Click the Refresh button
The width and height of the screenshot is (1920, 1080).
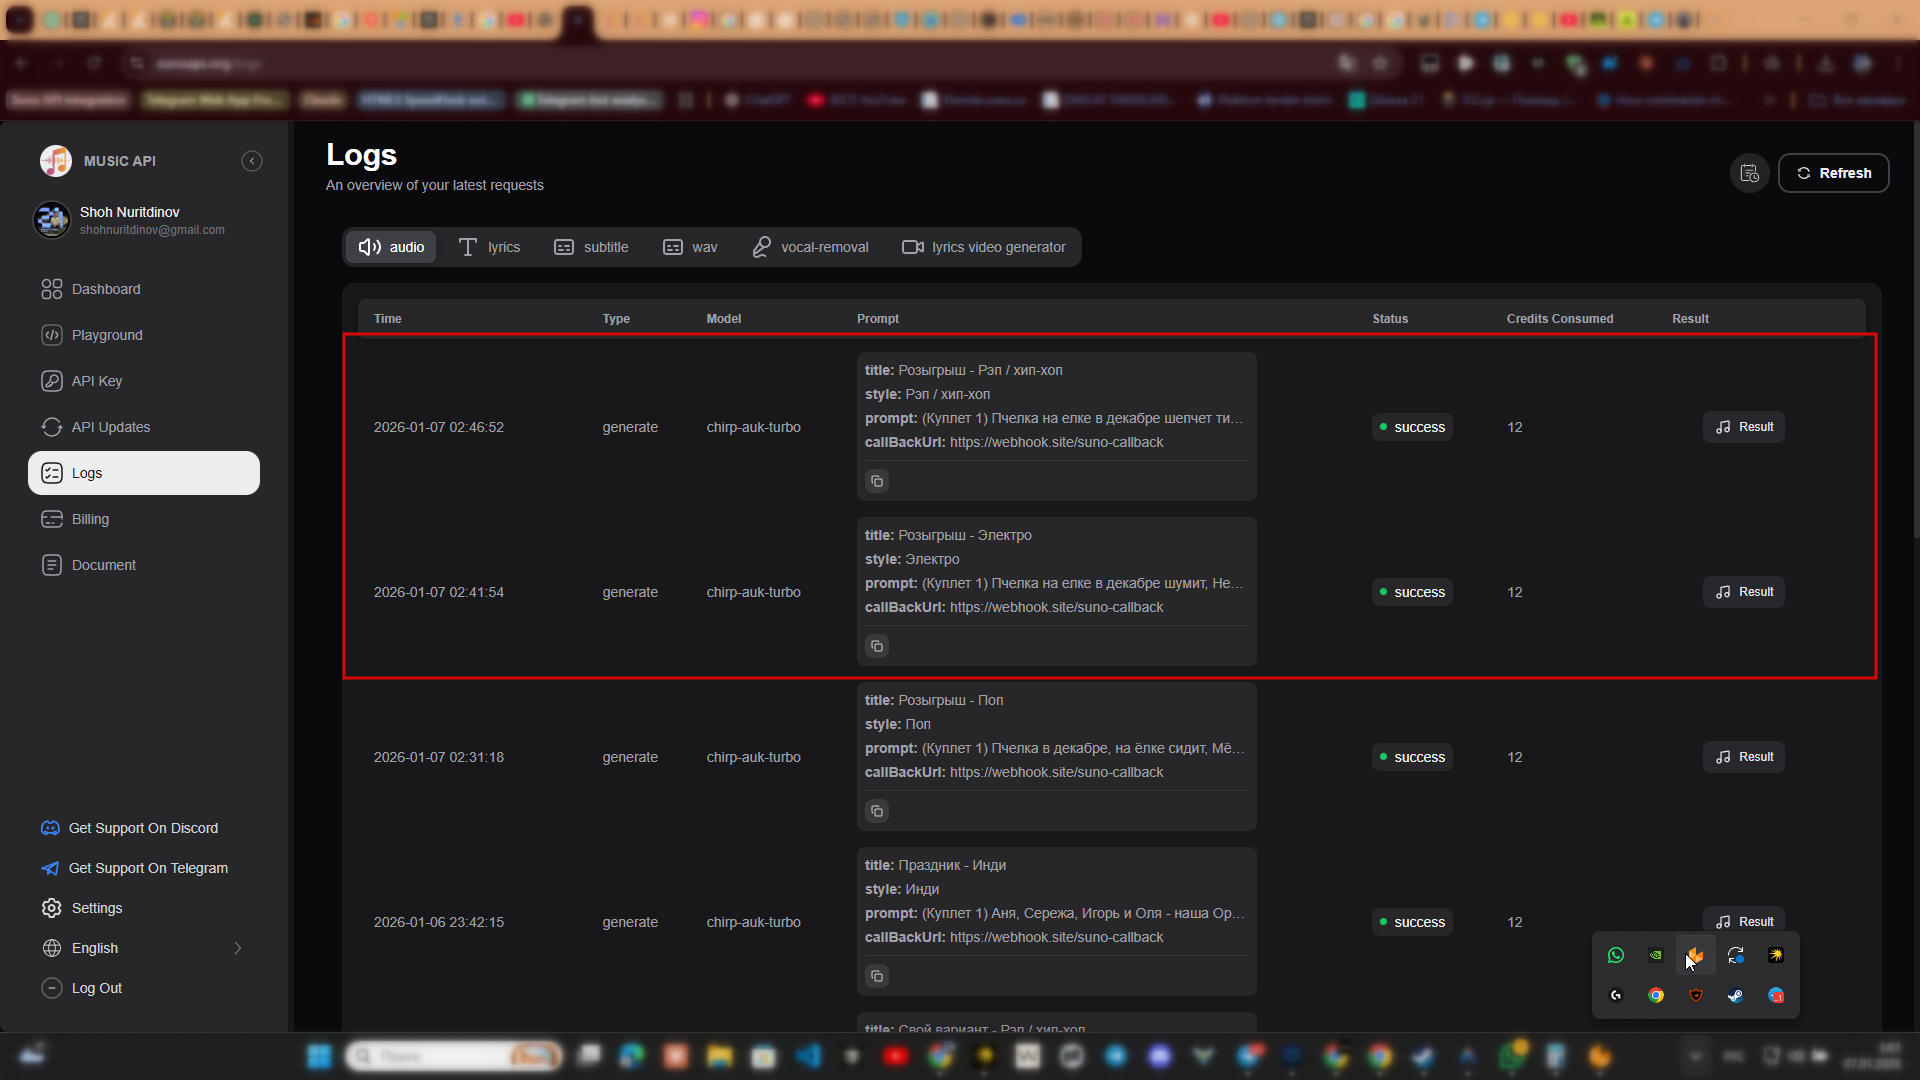pyautogui.click(x=1833, y=173)
